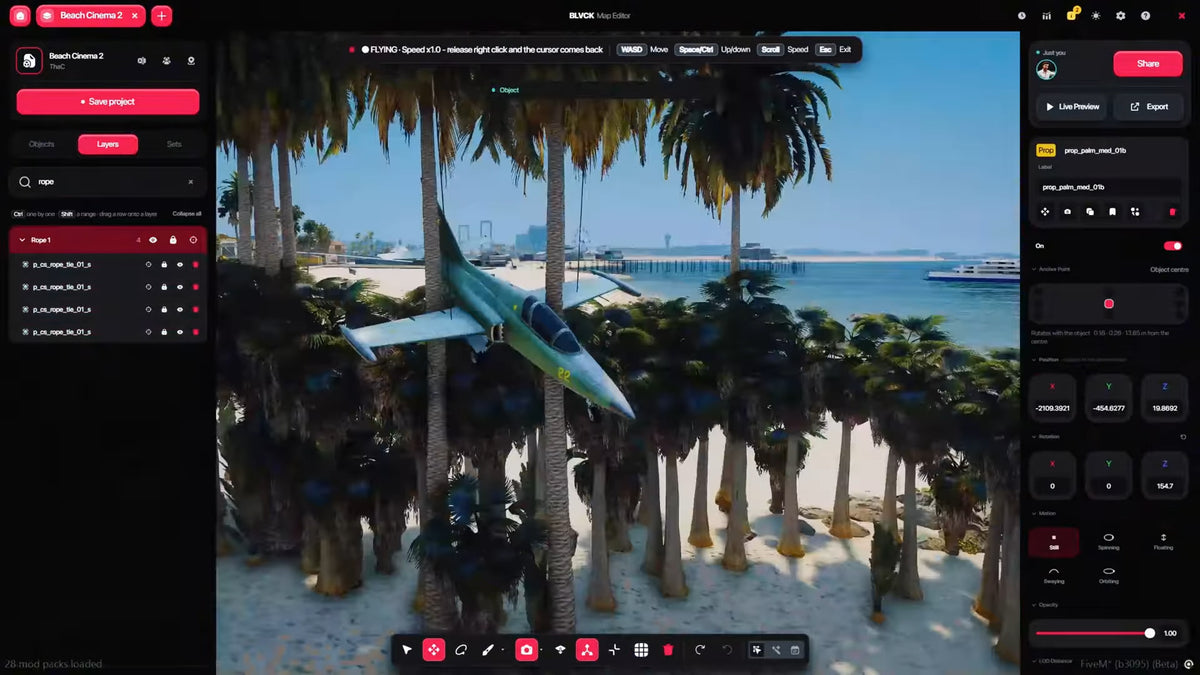Open the Object centre anchor dropdown
This screenshot has height=675, width=1200.
pyautogui.click(x=1169, y=270)
